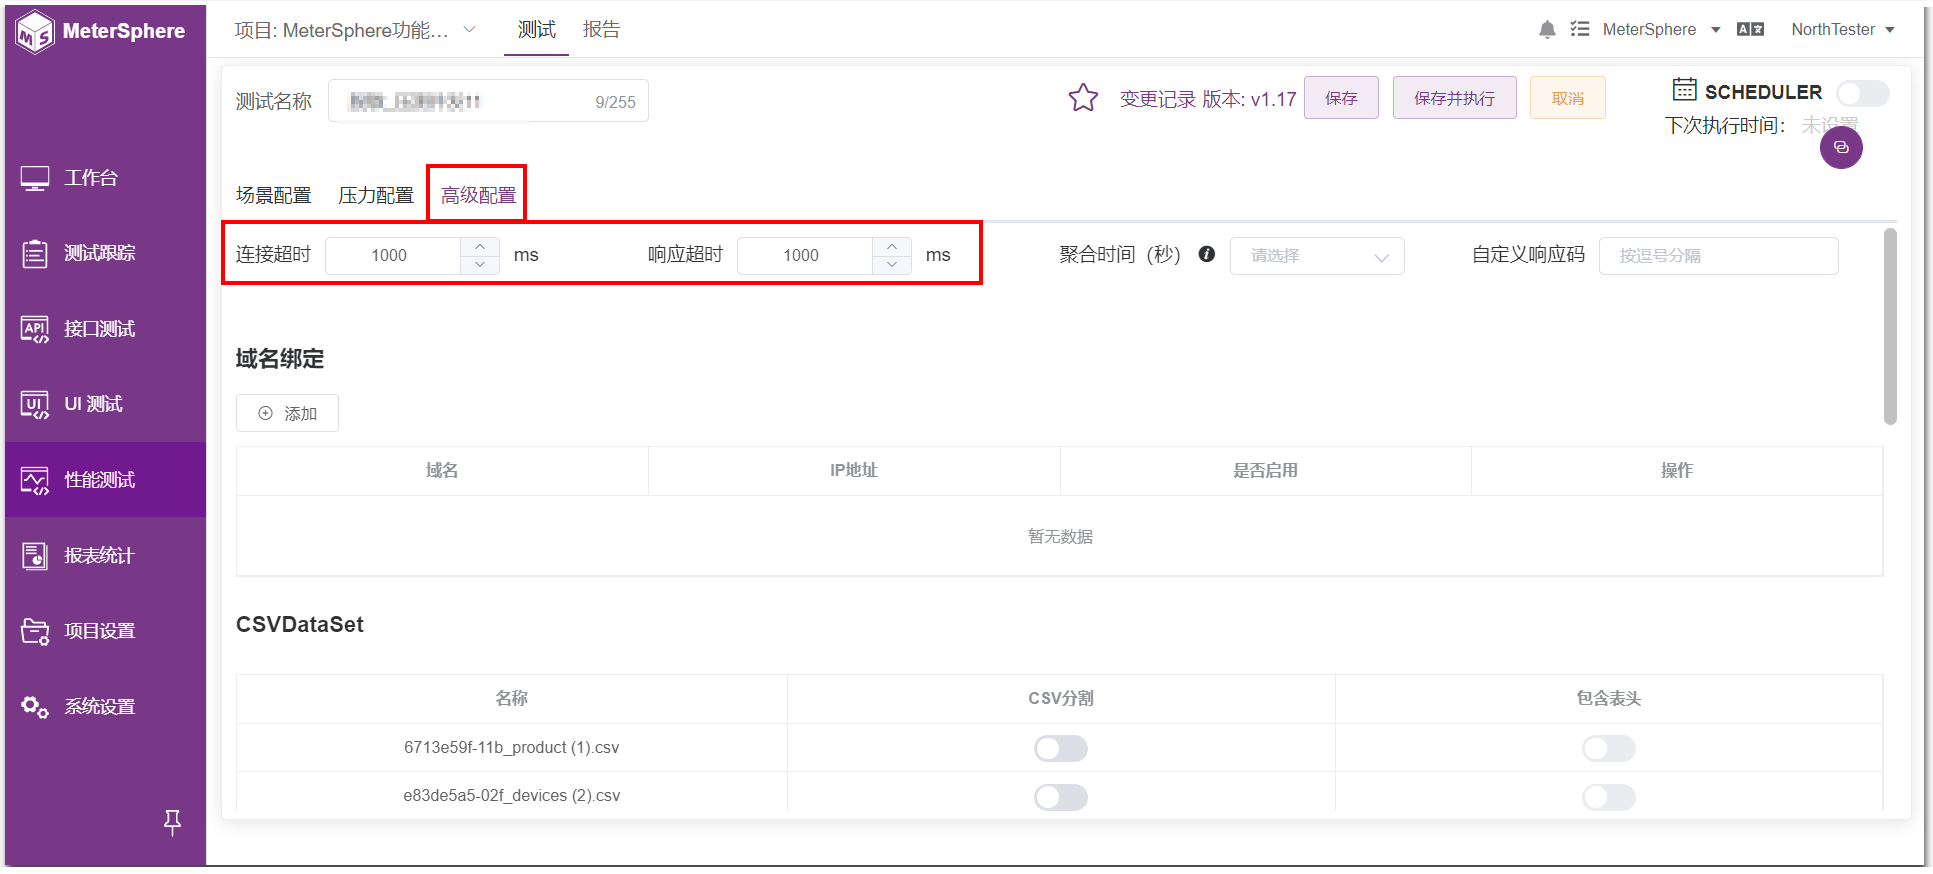The image size is (1933, 874).
Task: Click the 测试名称 input field
Action: (488, 101)
